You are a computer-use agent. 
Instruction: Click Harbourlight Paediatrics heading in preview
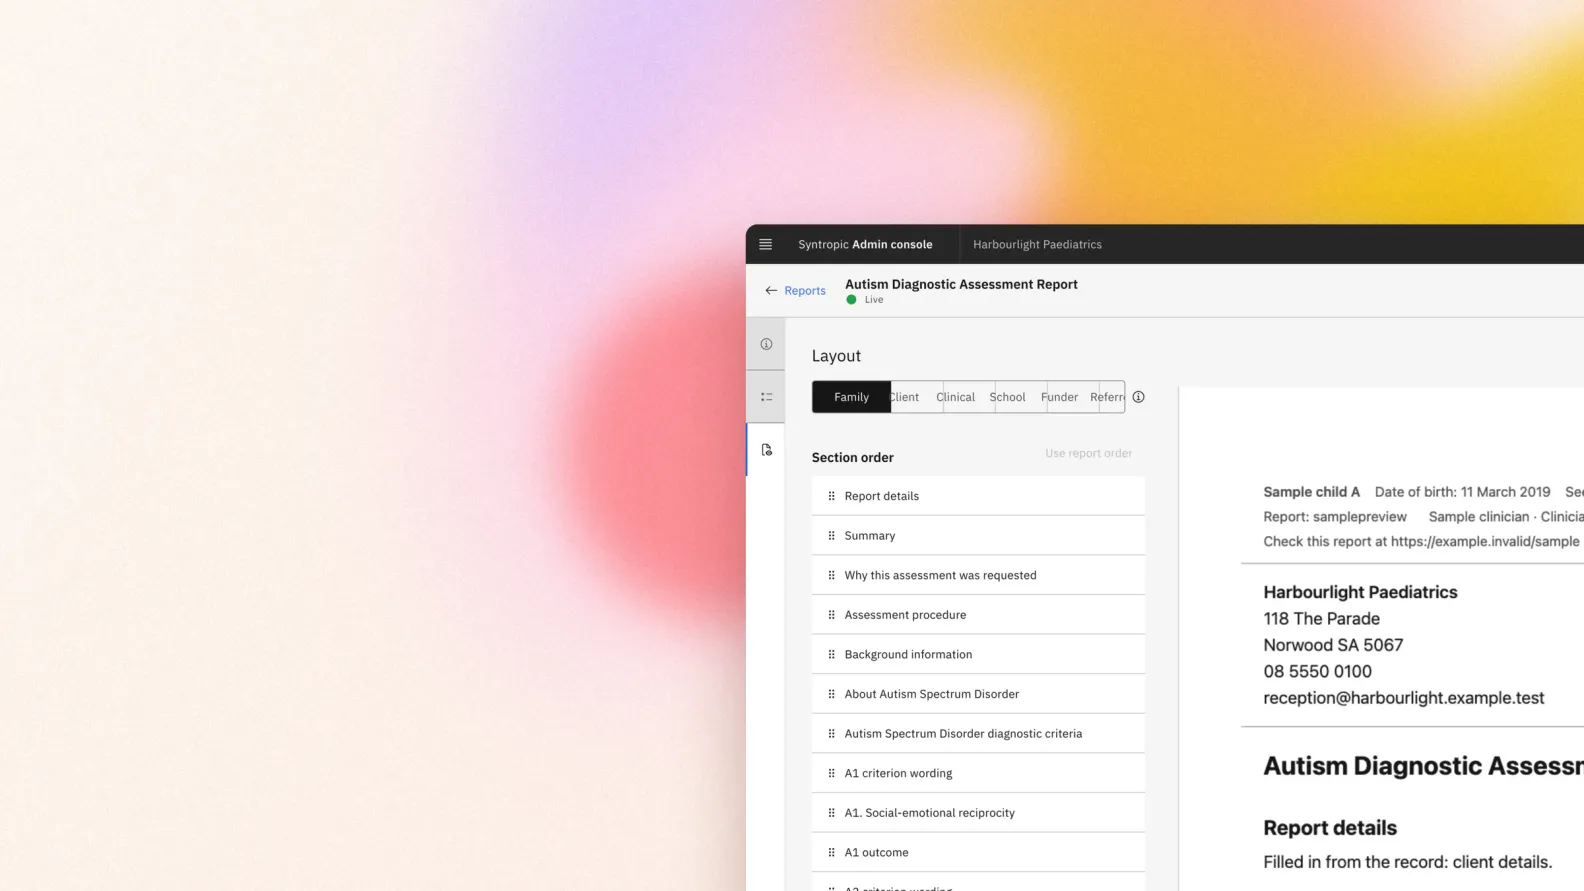[1360, 592]
